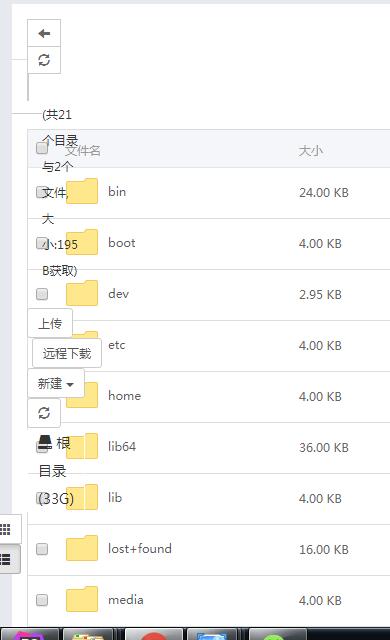Sort by 大小 column header
Screen dimensions: 390x640
coord(311,151)
